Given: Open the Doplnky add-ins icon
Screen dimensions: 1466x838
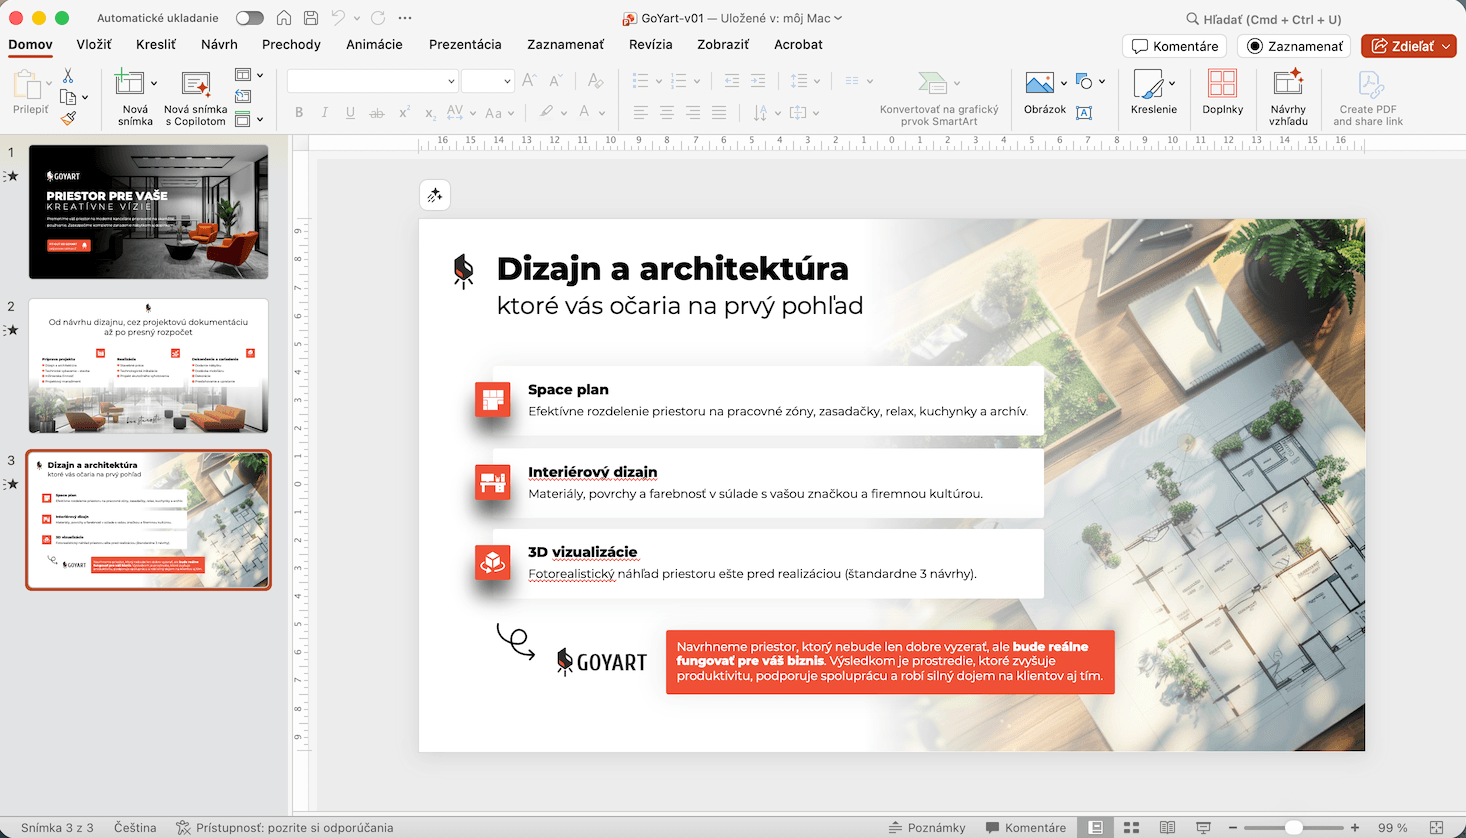Looking at the screenshot, I should (1222, 84).
